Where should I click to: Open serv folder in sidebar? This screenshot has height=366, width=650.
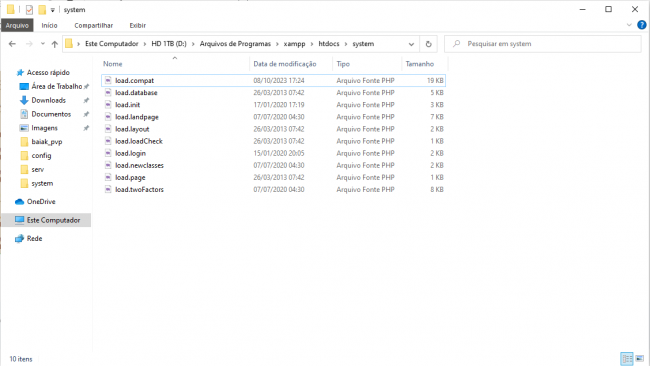point(38,170)
